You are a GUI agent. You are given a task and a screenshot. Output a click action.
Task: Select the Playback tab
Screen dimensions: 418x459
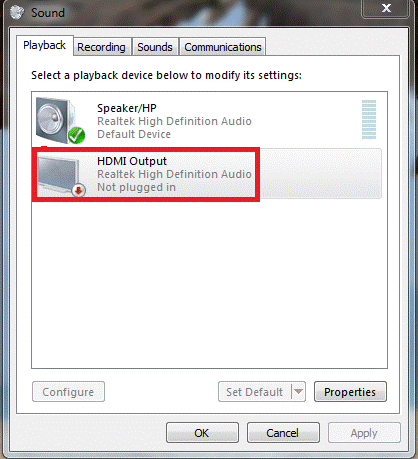pyautogui.click(x=45, y=45)
